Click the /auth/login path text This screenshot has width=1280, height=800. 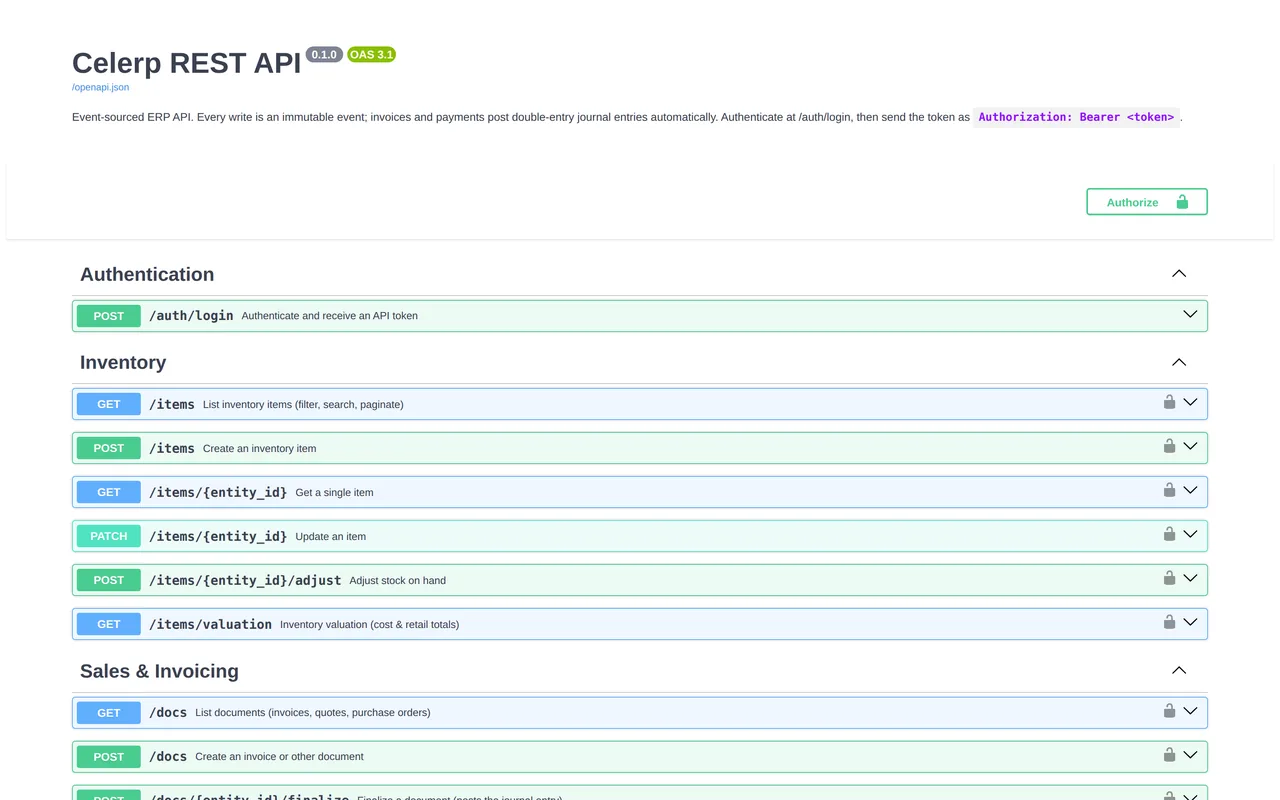pyautogui.click(x=191, y=316)
